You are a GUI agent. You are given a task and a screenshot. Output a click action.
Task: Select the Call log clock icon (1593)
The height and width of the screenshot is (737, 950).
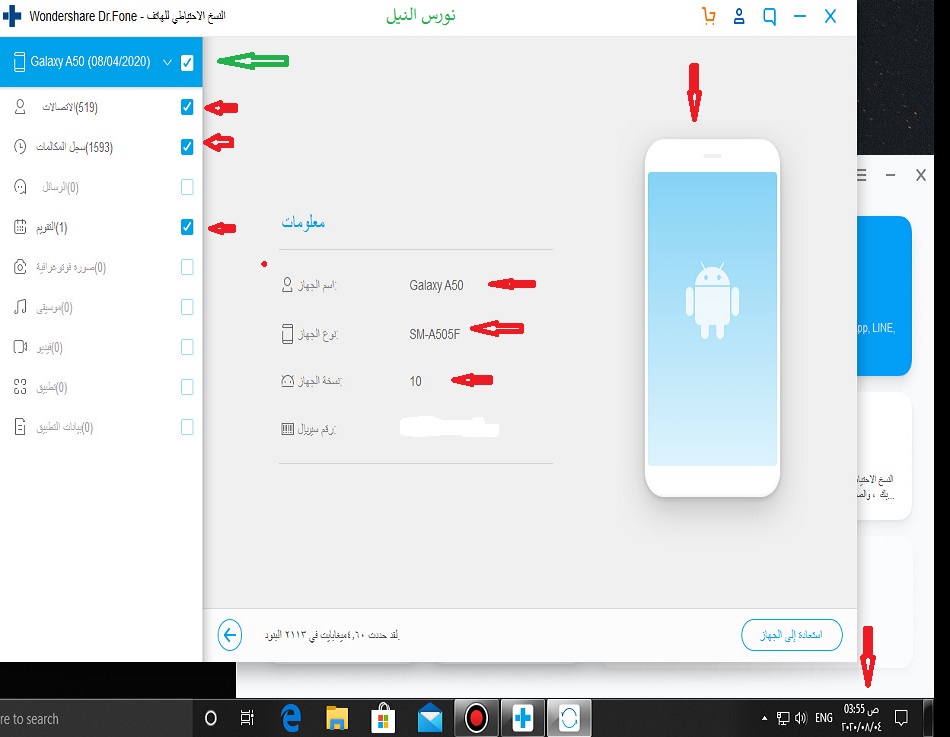coord(20,147)
